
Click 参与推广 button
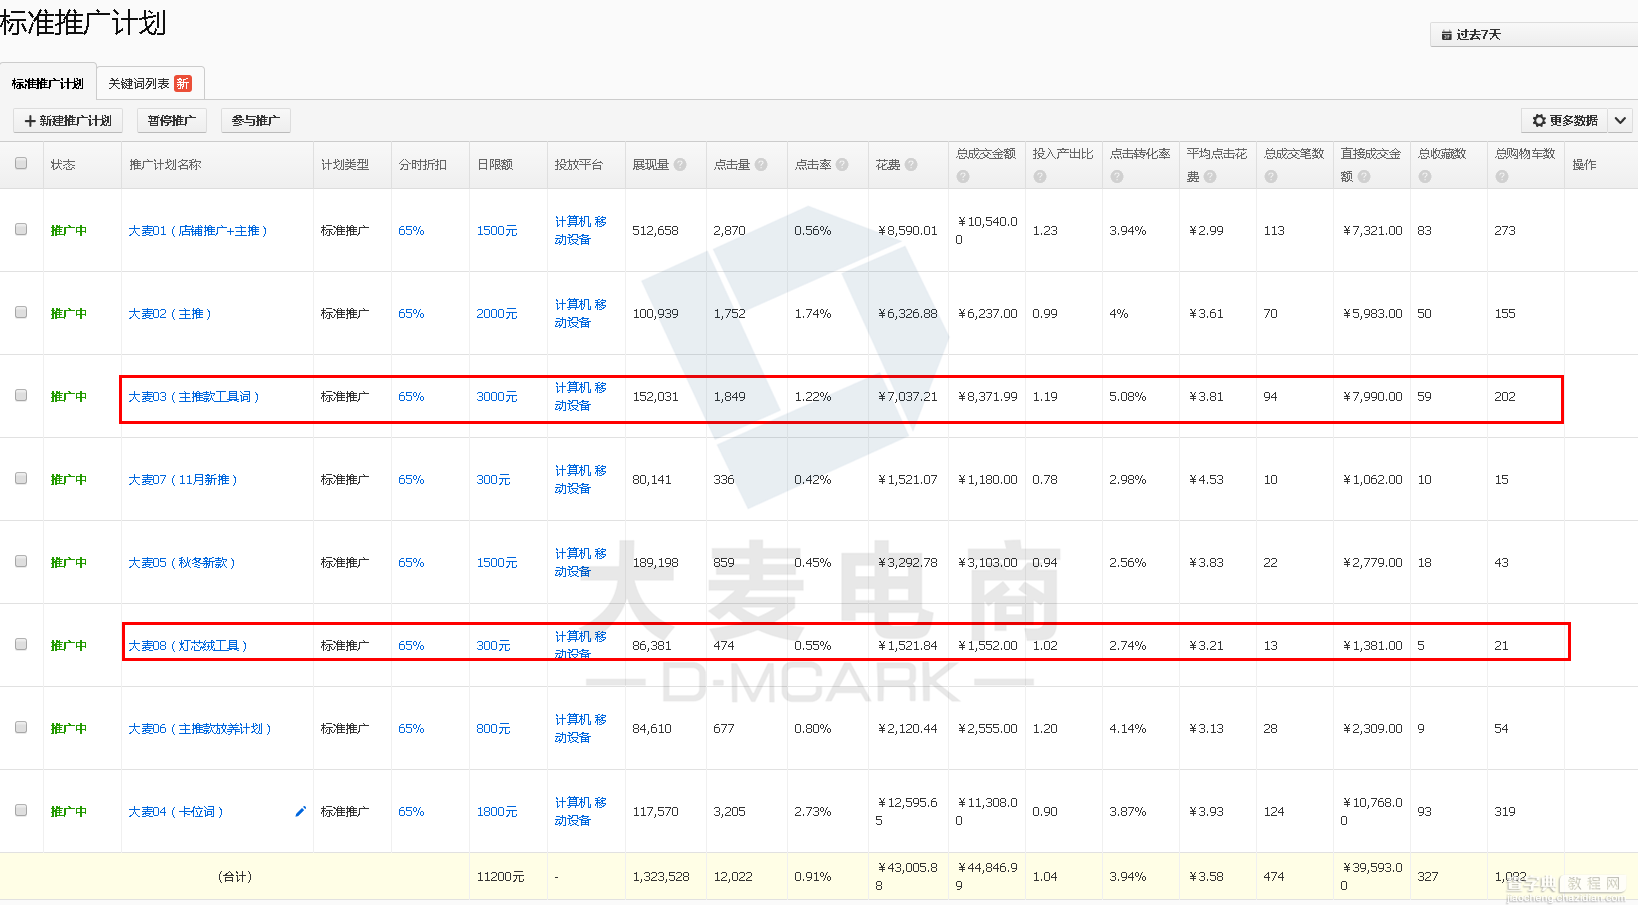pos(255,121)
